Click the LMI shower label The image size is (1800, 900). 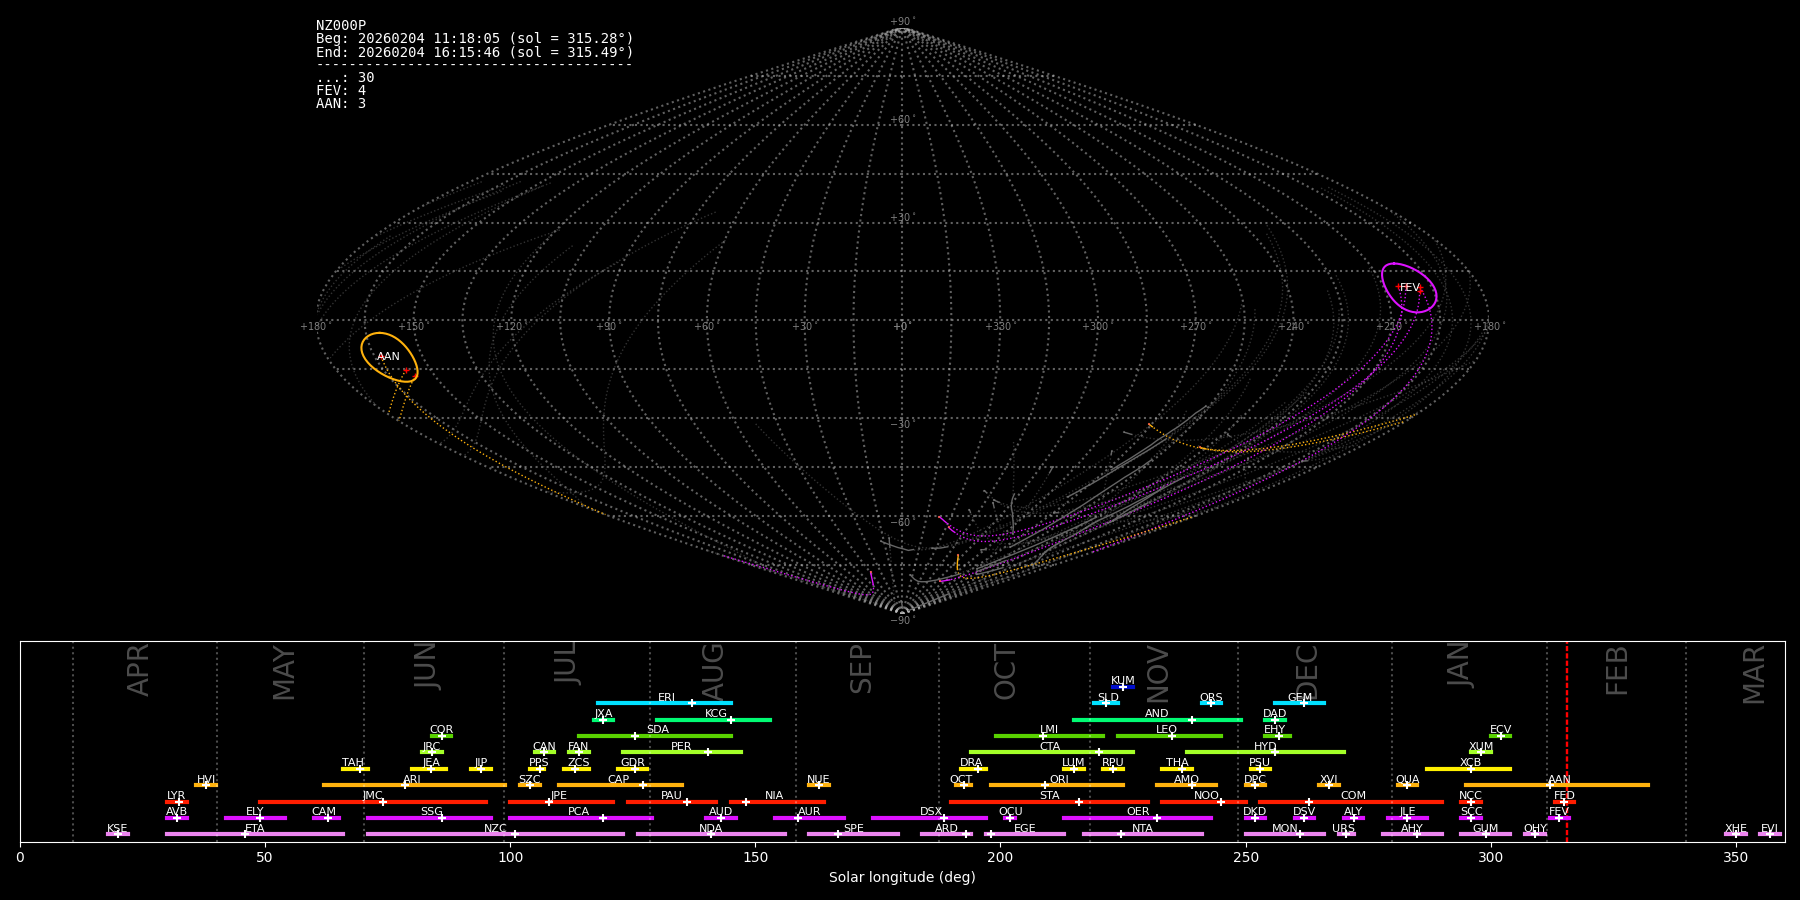click(1048, 730)
